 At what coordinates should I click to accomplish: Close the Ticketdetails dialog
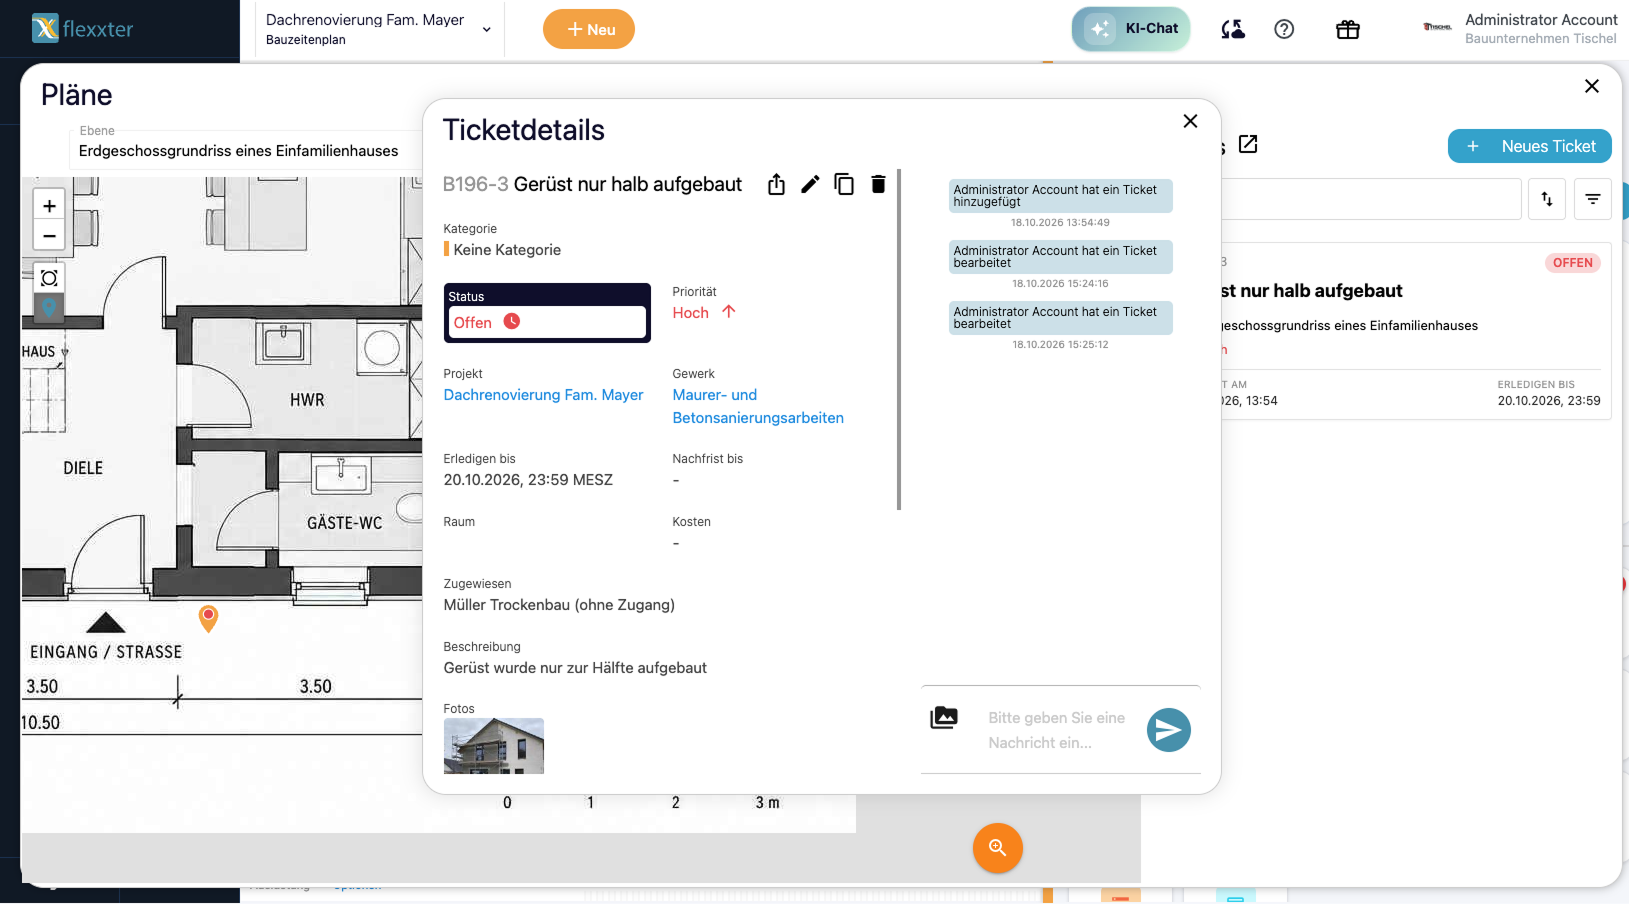pyautogui.click(x=1190, y=121)
